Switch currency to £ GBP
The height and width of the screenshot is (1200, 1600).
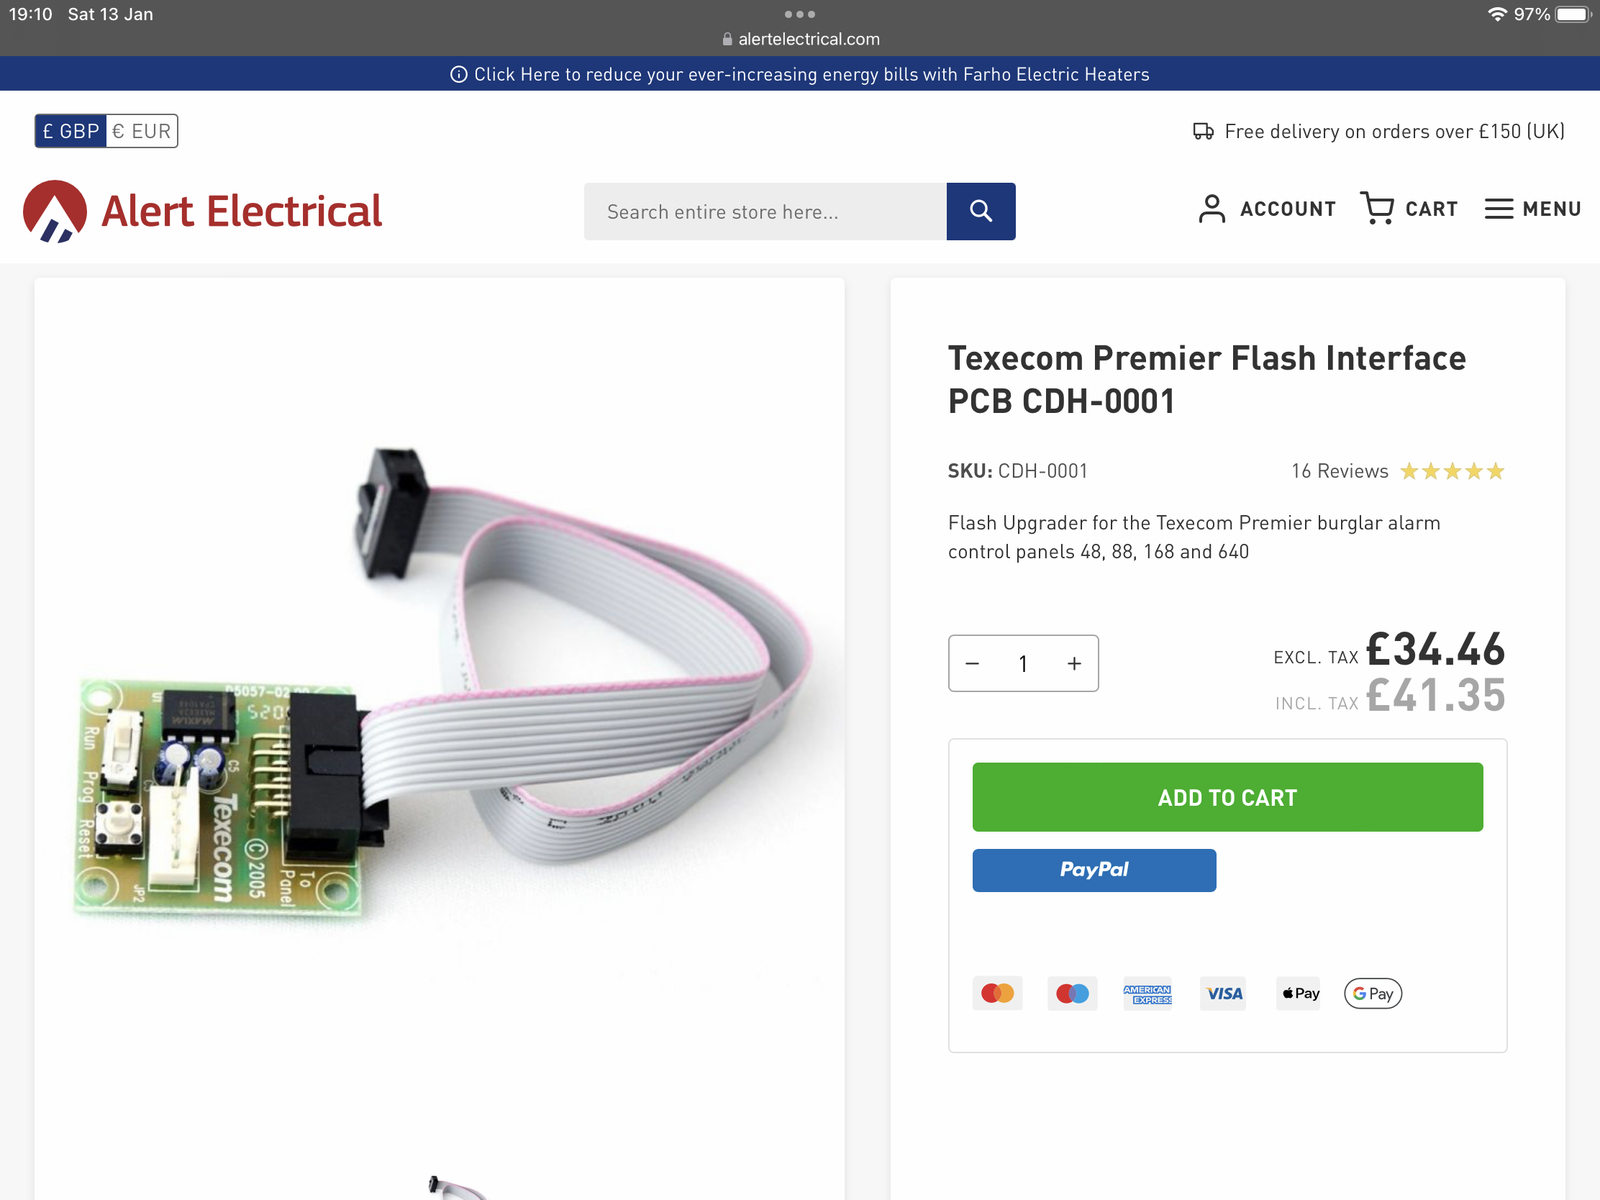(70, 131)
